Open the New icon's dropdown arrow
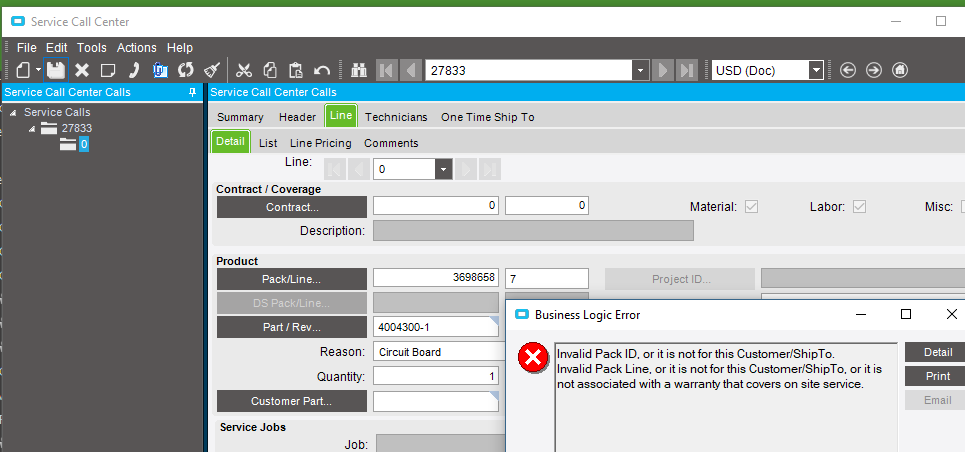The width and height of the screenshot is (965, 452). point(38,70)
